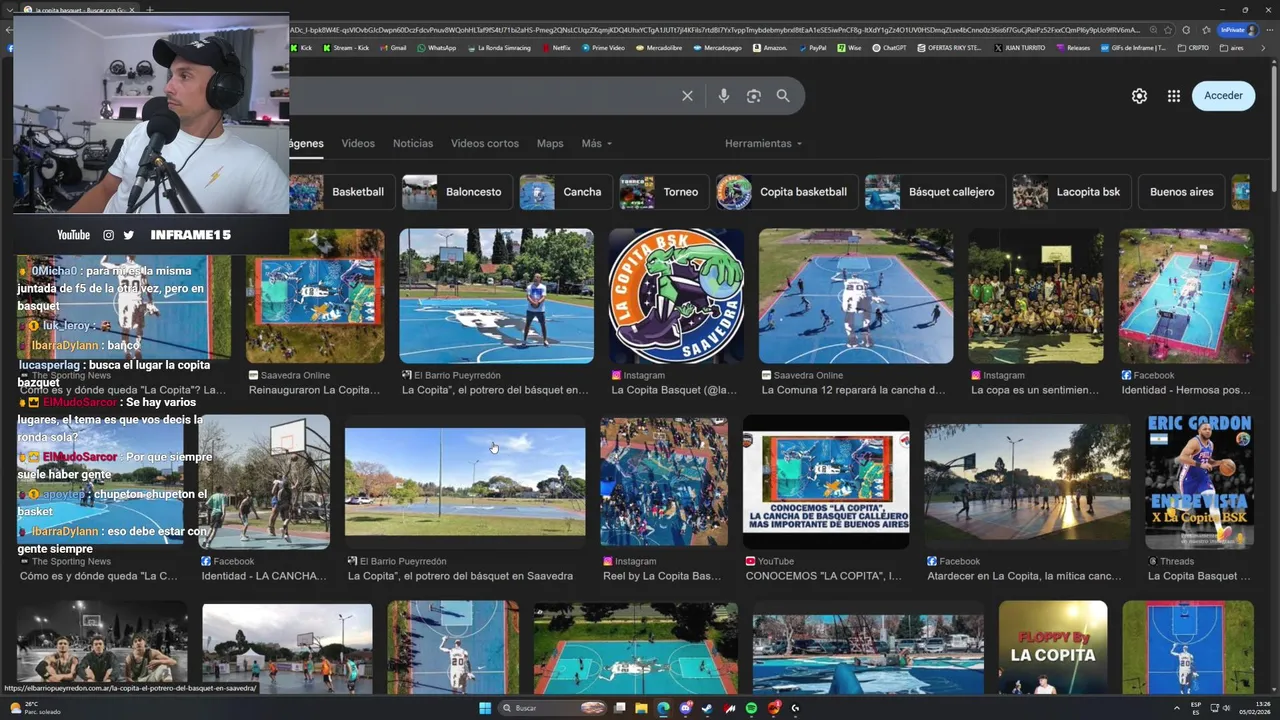This screenshot has width=1280, height=720.
Task: Switch to the Videos tab
Action: [358, 143]
